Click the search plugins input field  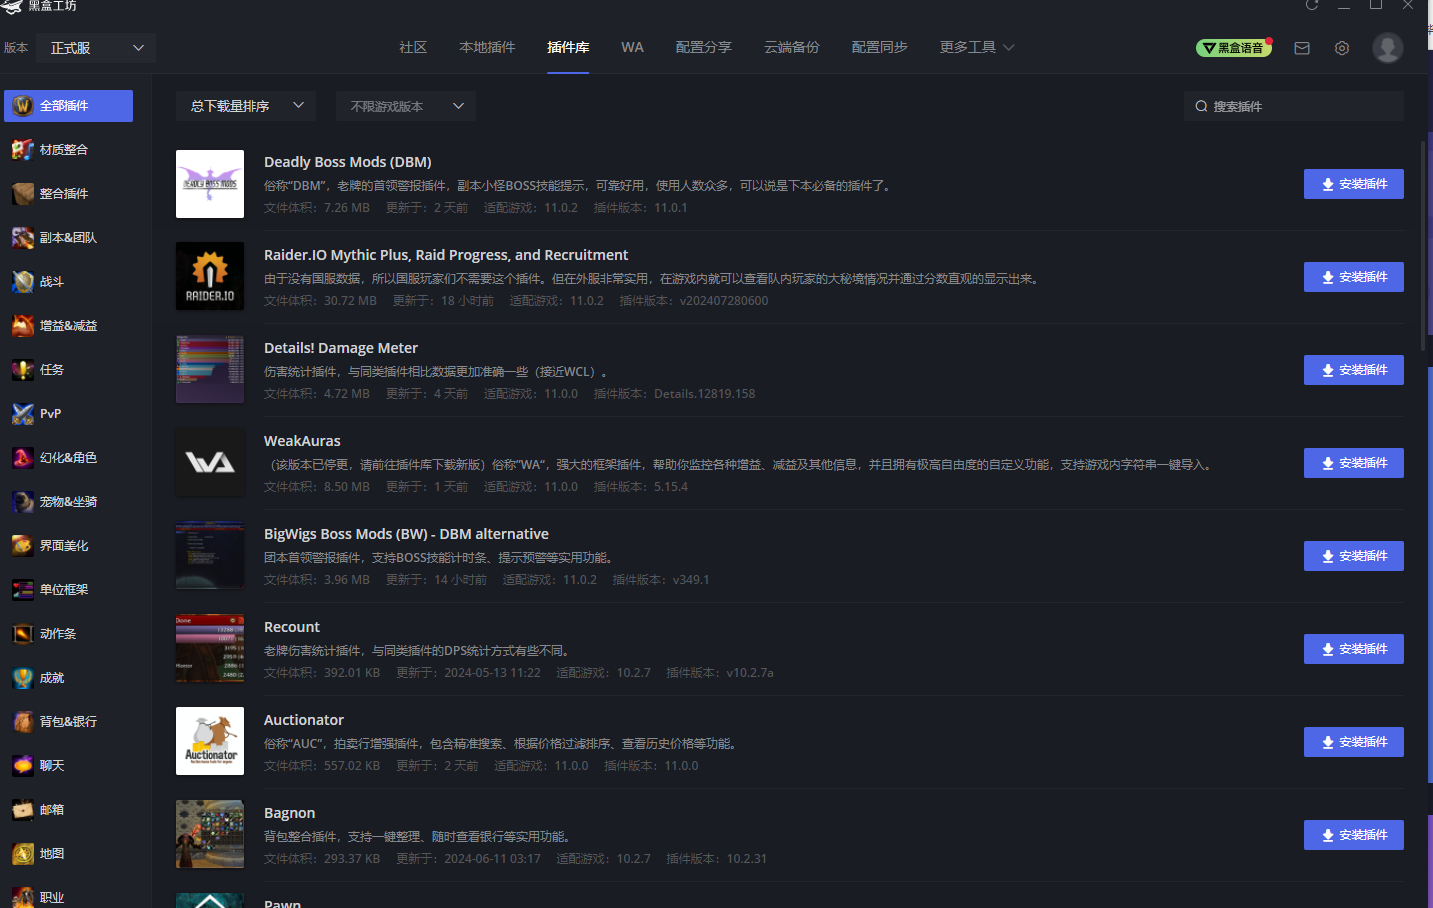coord(1293,105)
